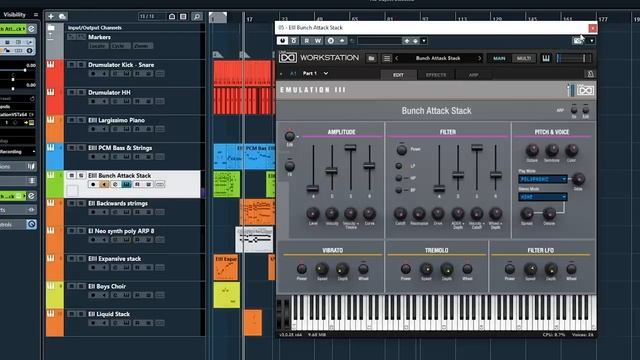Viewport: 640px width, 360px height.
Task: Select the LP filter type
Action: pos(399,166)
